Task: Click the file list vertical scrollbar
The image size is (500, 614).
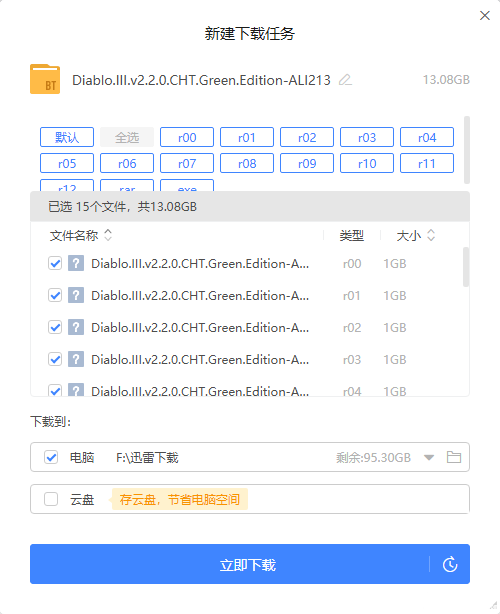Action: coord(466,267)
